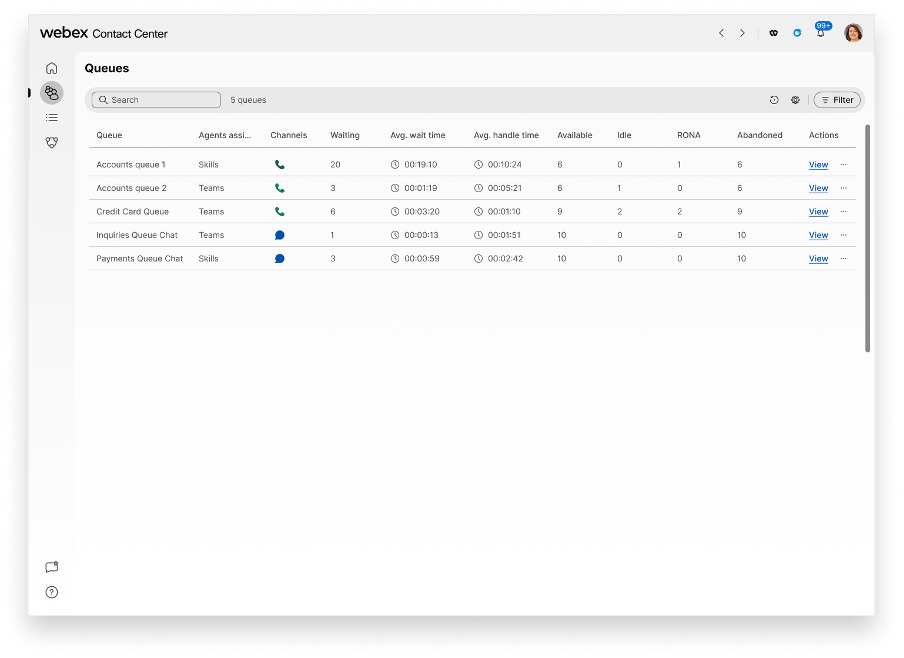The image size is (904, 658).
Task: Open more actions for Inquiries Queue Chat
Action: (843, 235)
